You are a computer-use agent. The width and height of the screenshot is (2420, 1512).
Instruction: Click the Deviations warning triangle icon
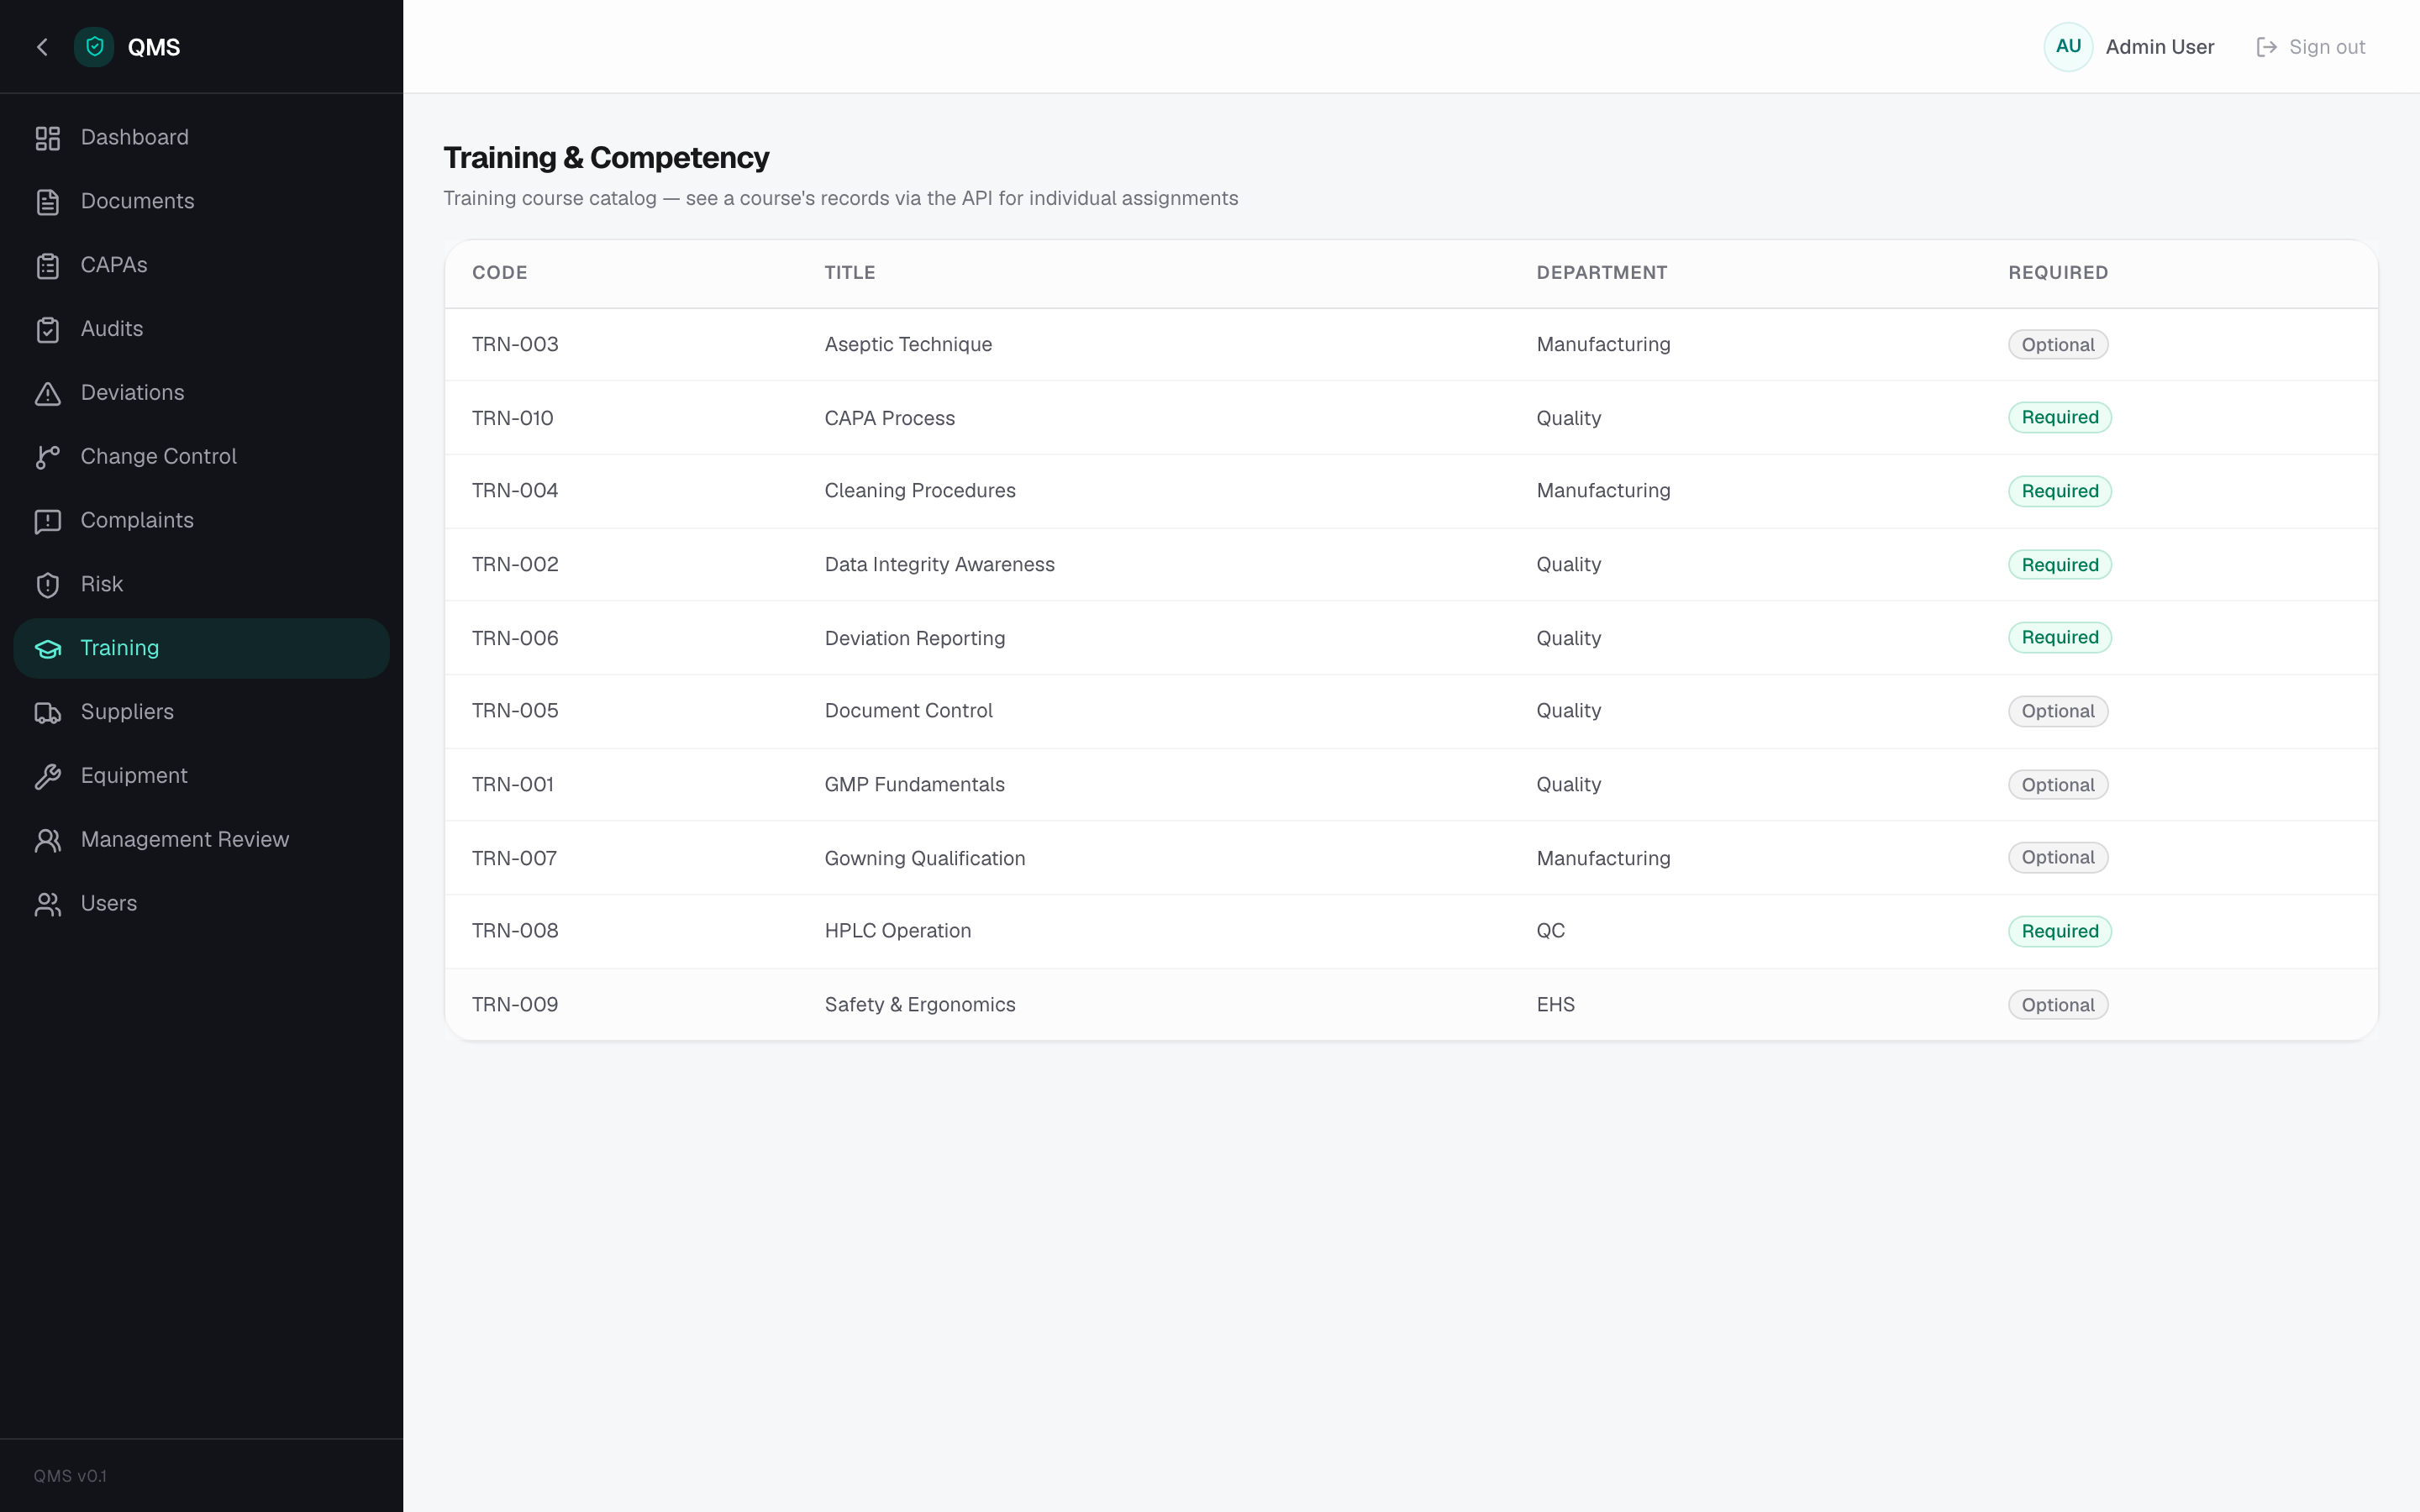[x=48, y=394]
